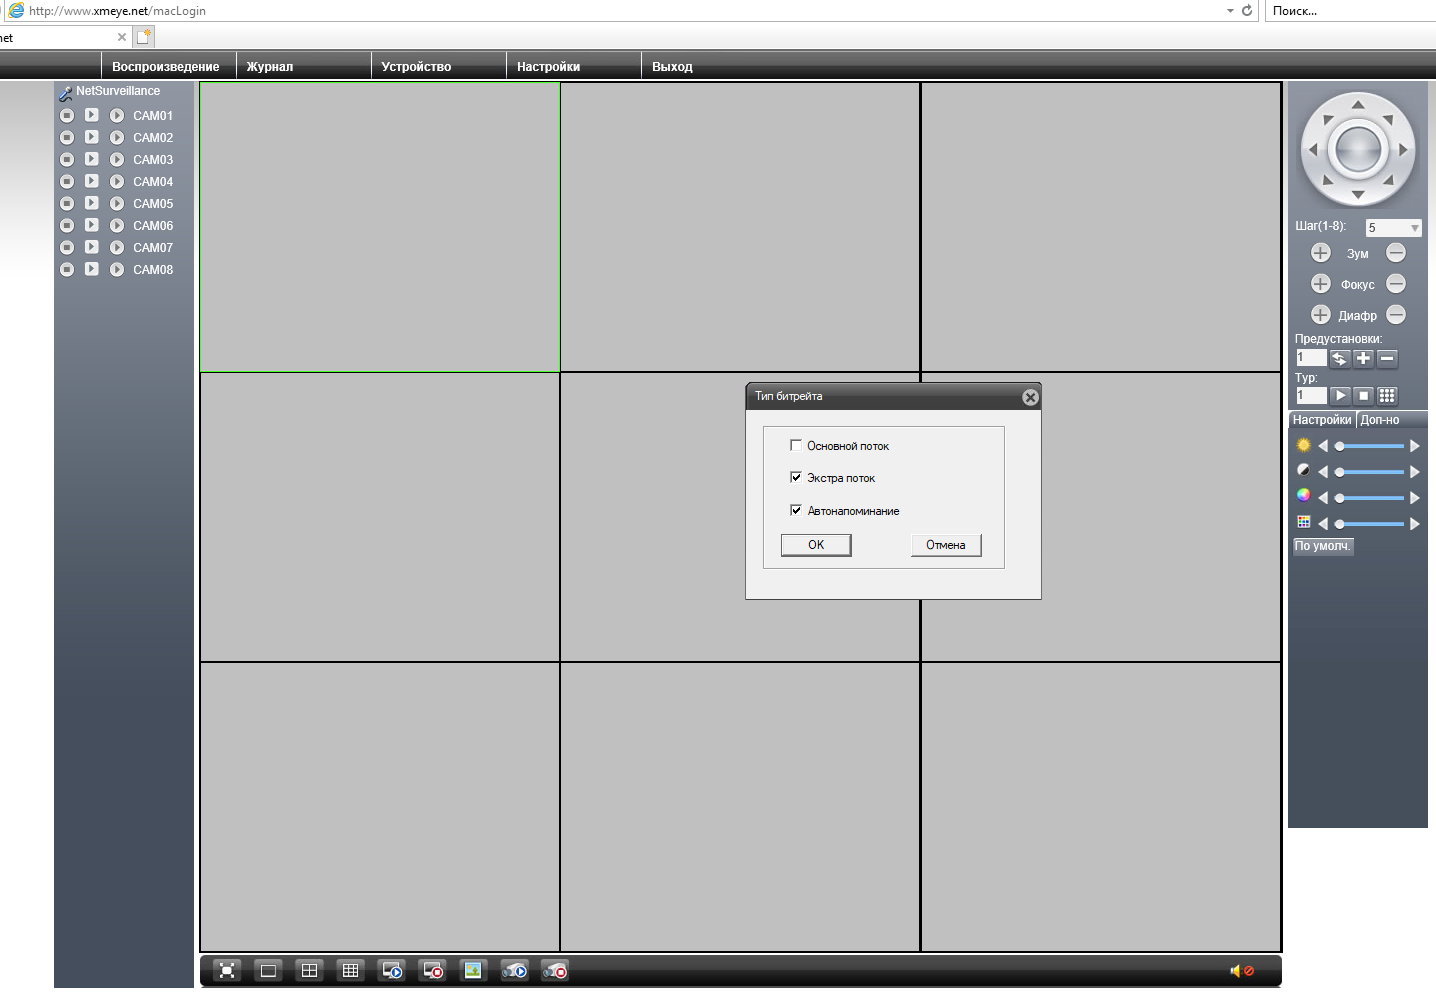Zoom in with plus beside Зум

pos(1320,253)
